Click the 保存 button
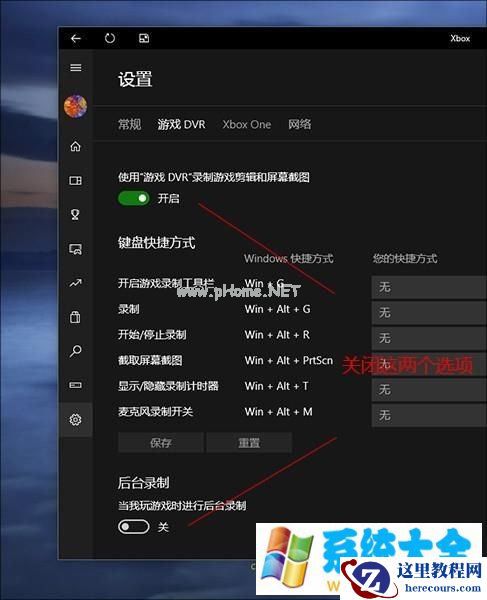487x600 pixels. [161, 443]
